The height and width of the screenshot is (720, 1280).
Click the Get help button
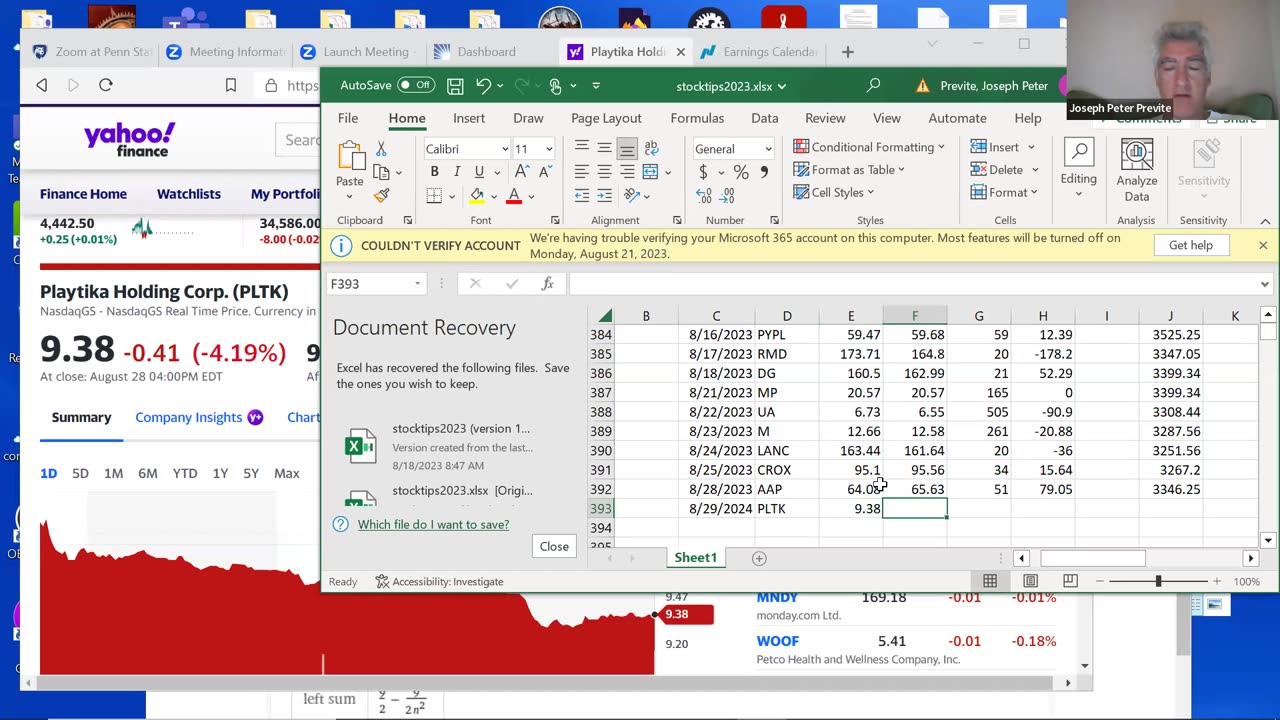pos(1190,245)
